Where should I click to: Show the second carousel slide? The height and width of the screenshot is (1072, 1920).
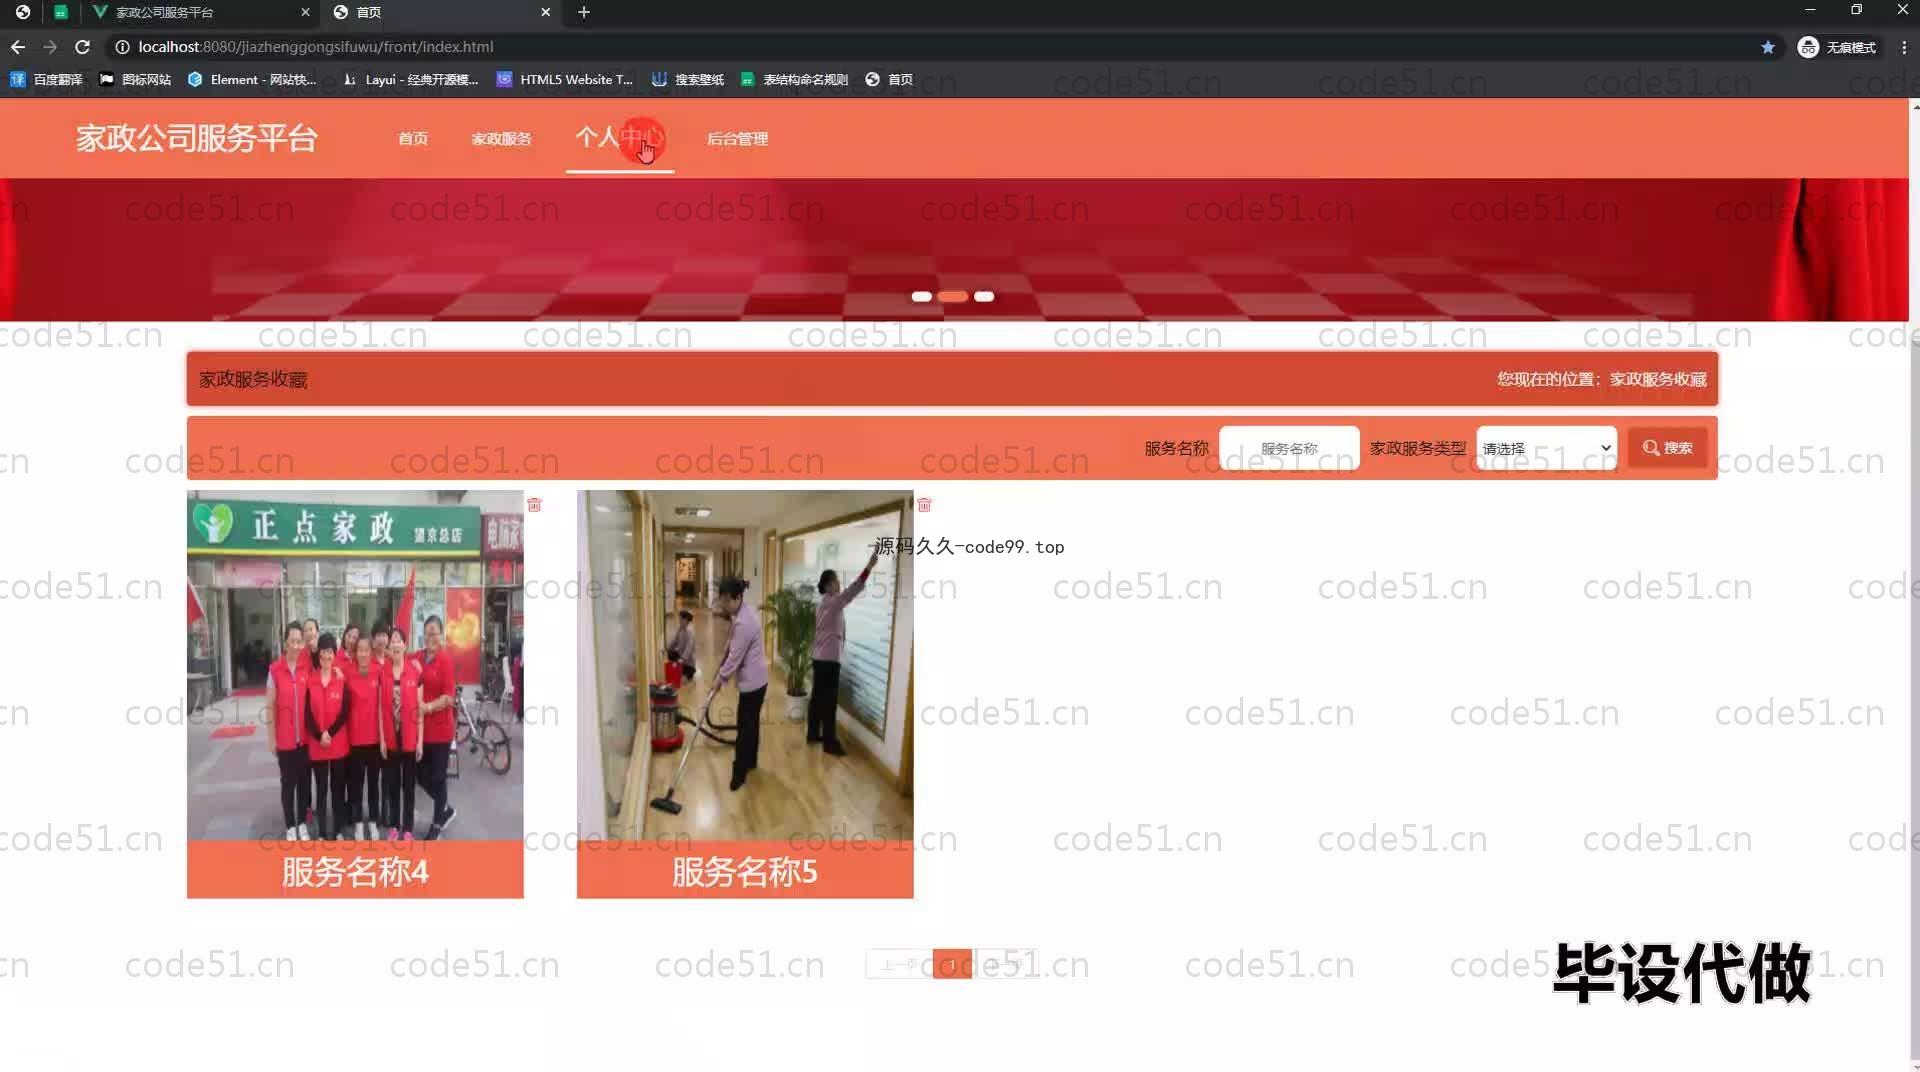(953, 296)
